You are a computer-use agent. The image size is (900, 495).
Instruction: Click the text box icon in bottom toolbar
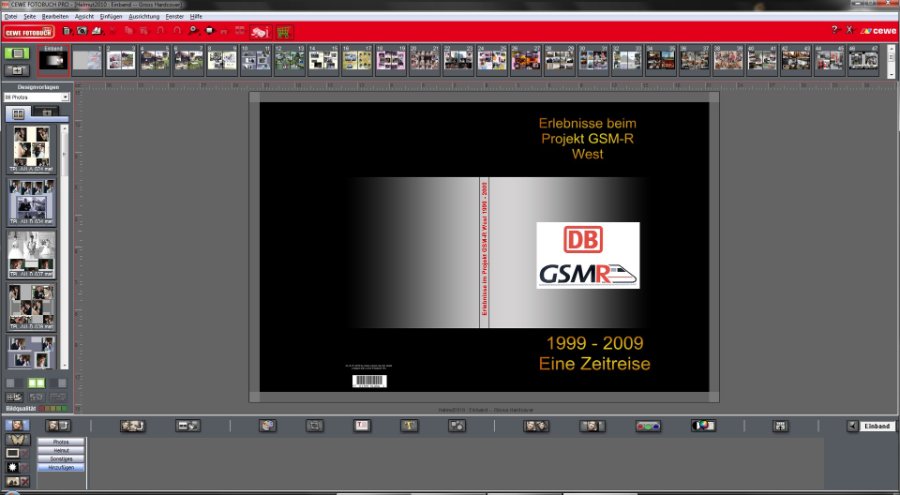[362, 426]
